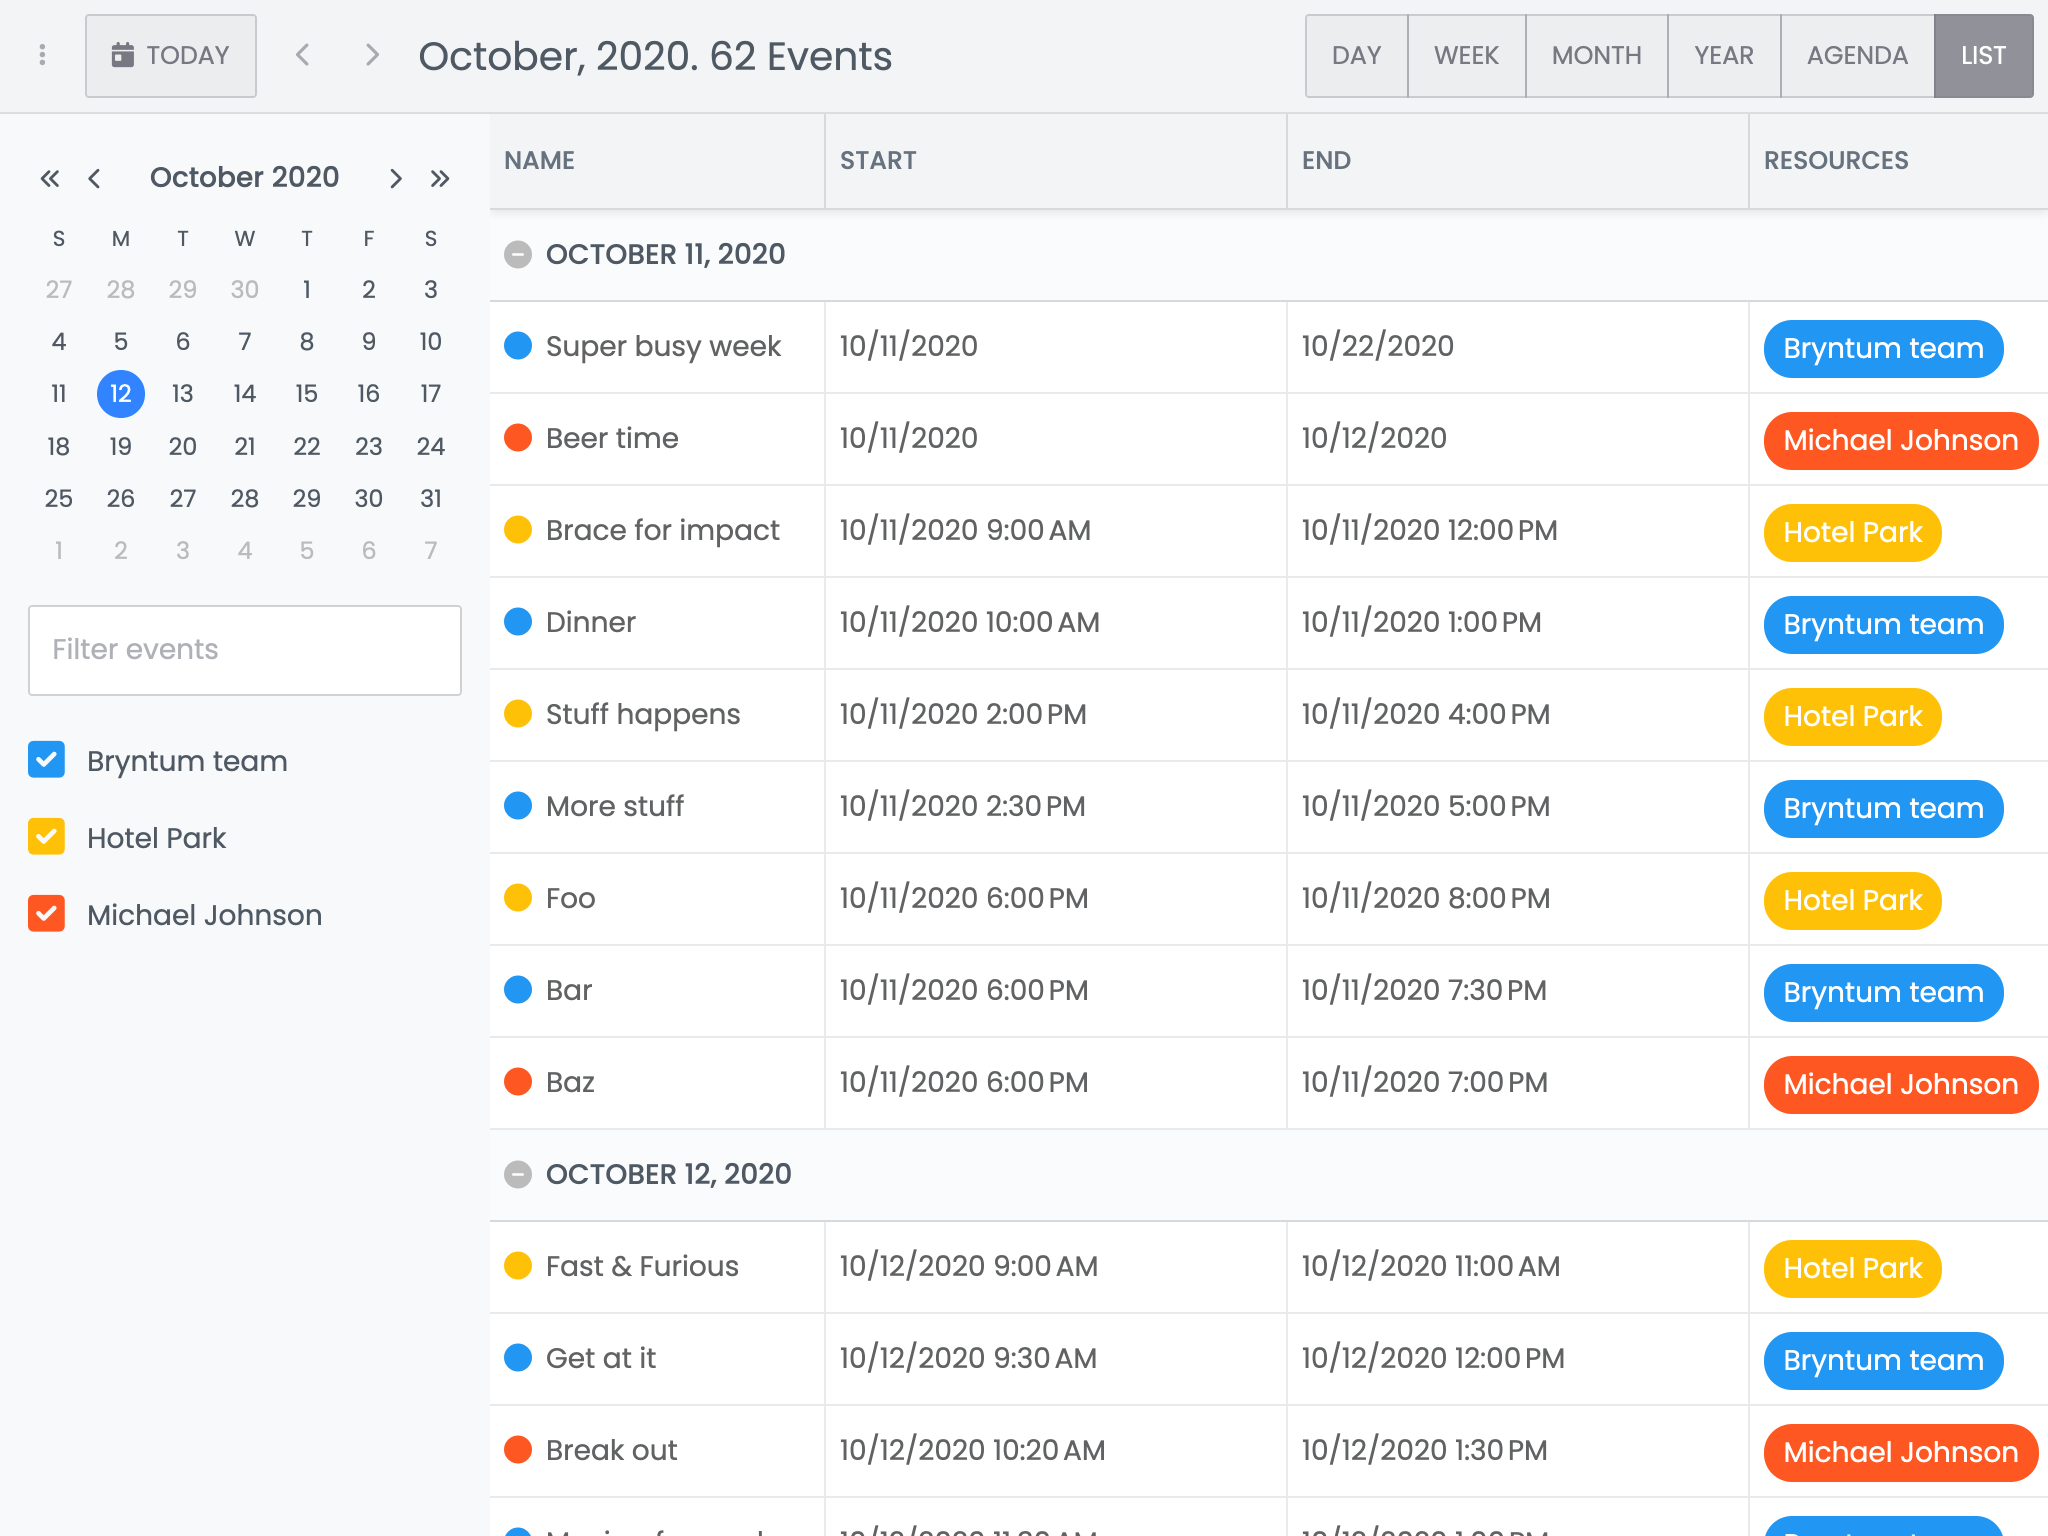Switch to the Month view tab
This screenshot has width=2048, height=1536.
pos(1595,55)
